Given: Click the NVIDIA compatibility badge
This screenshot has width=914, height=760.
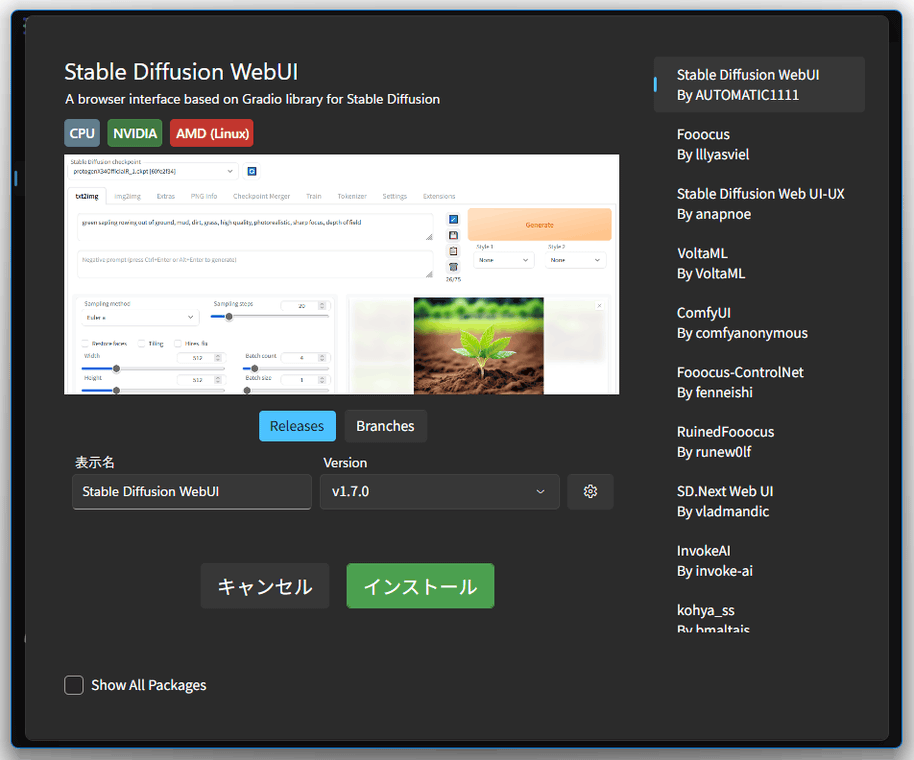Looking at the screenshot, I should 135,133.
